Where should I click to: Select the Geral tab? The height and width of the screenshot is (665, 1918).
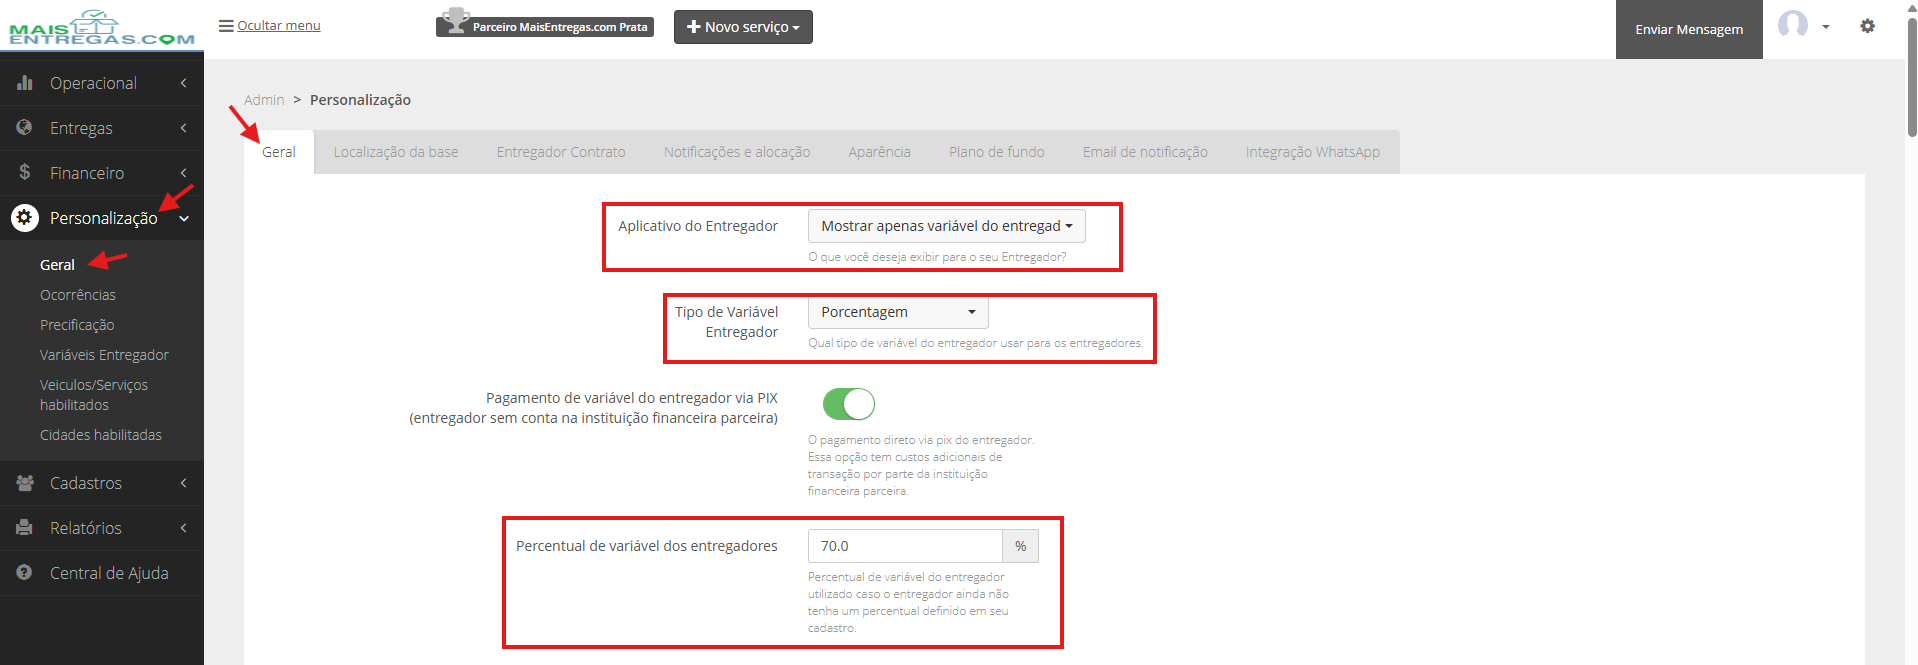279,152
